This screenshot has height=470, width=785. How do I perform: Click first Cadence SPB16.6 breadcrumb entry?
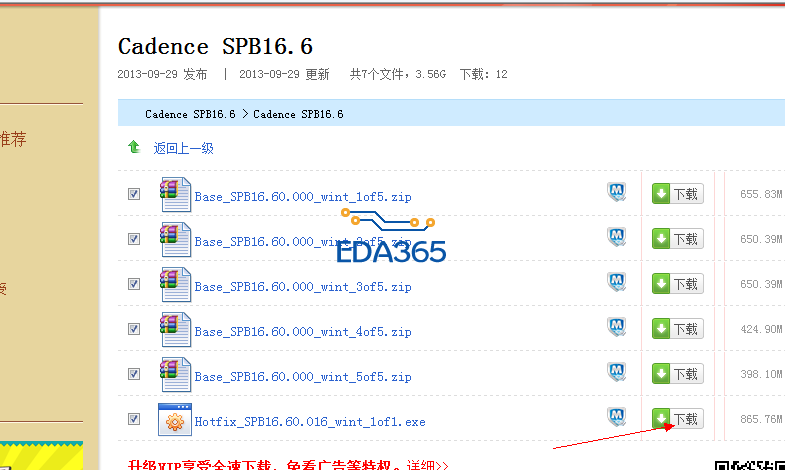pos(190,114)
